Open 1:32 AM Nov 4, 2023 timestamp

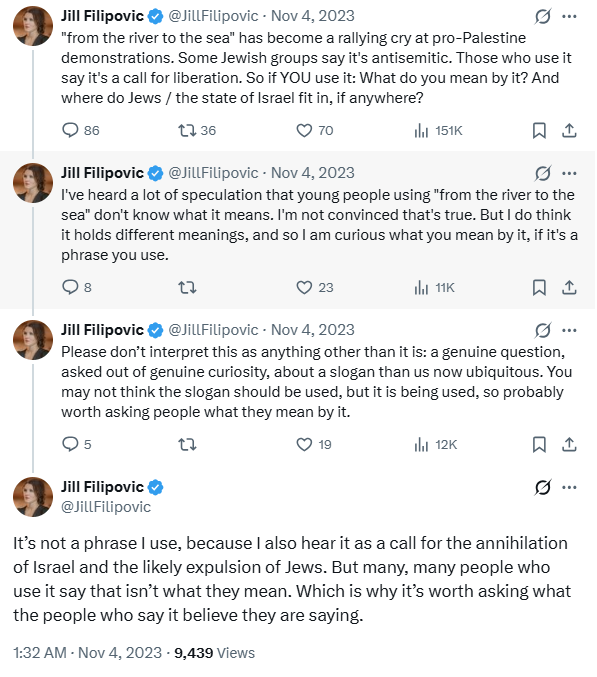pos(88,653)
